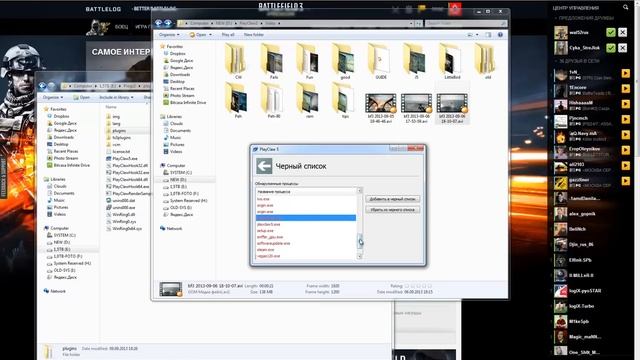Accept friend request from Cyka_StreJlok
The height and width of the screenshot is (360, 640).
point(611,48)
